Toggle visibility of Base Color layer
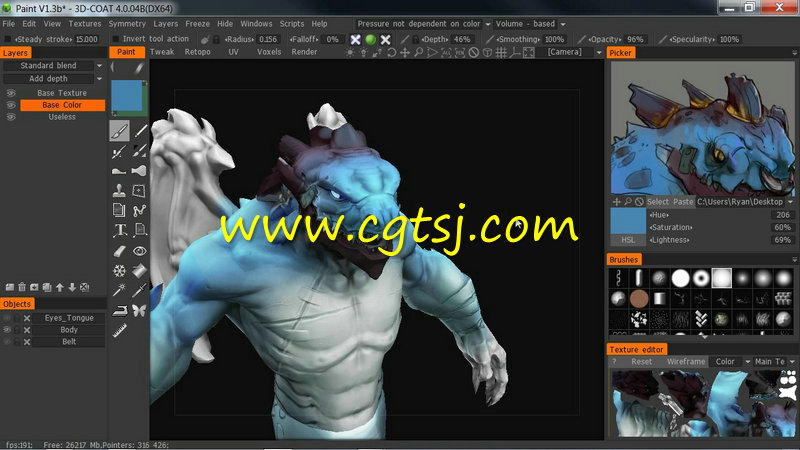Viewport: 800px width, 450px height. point(11,105)
